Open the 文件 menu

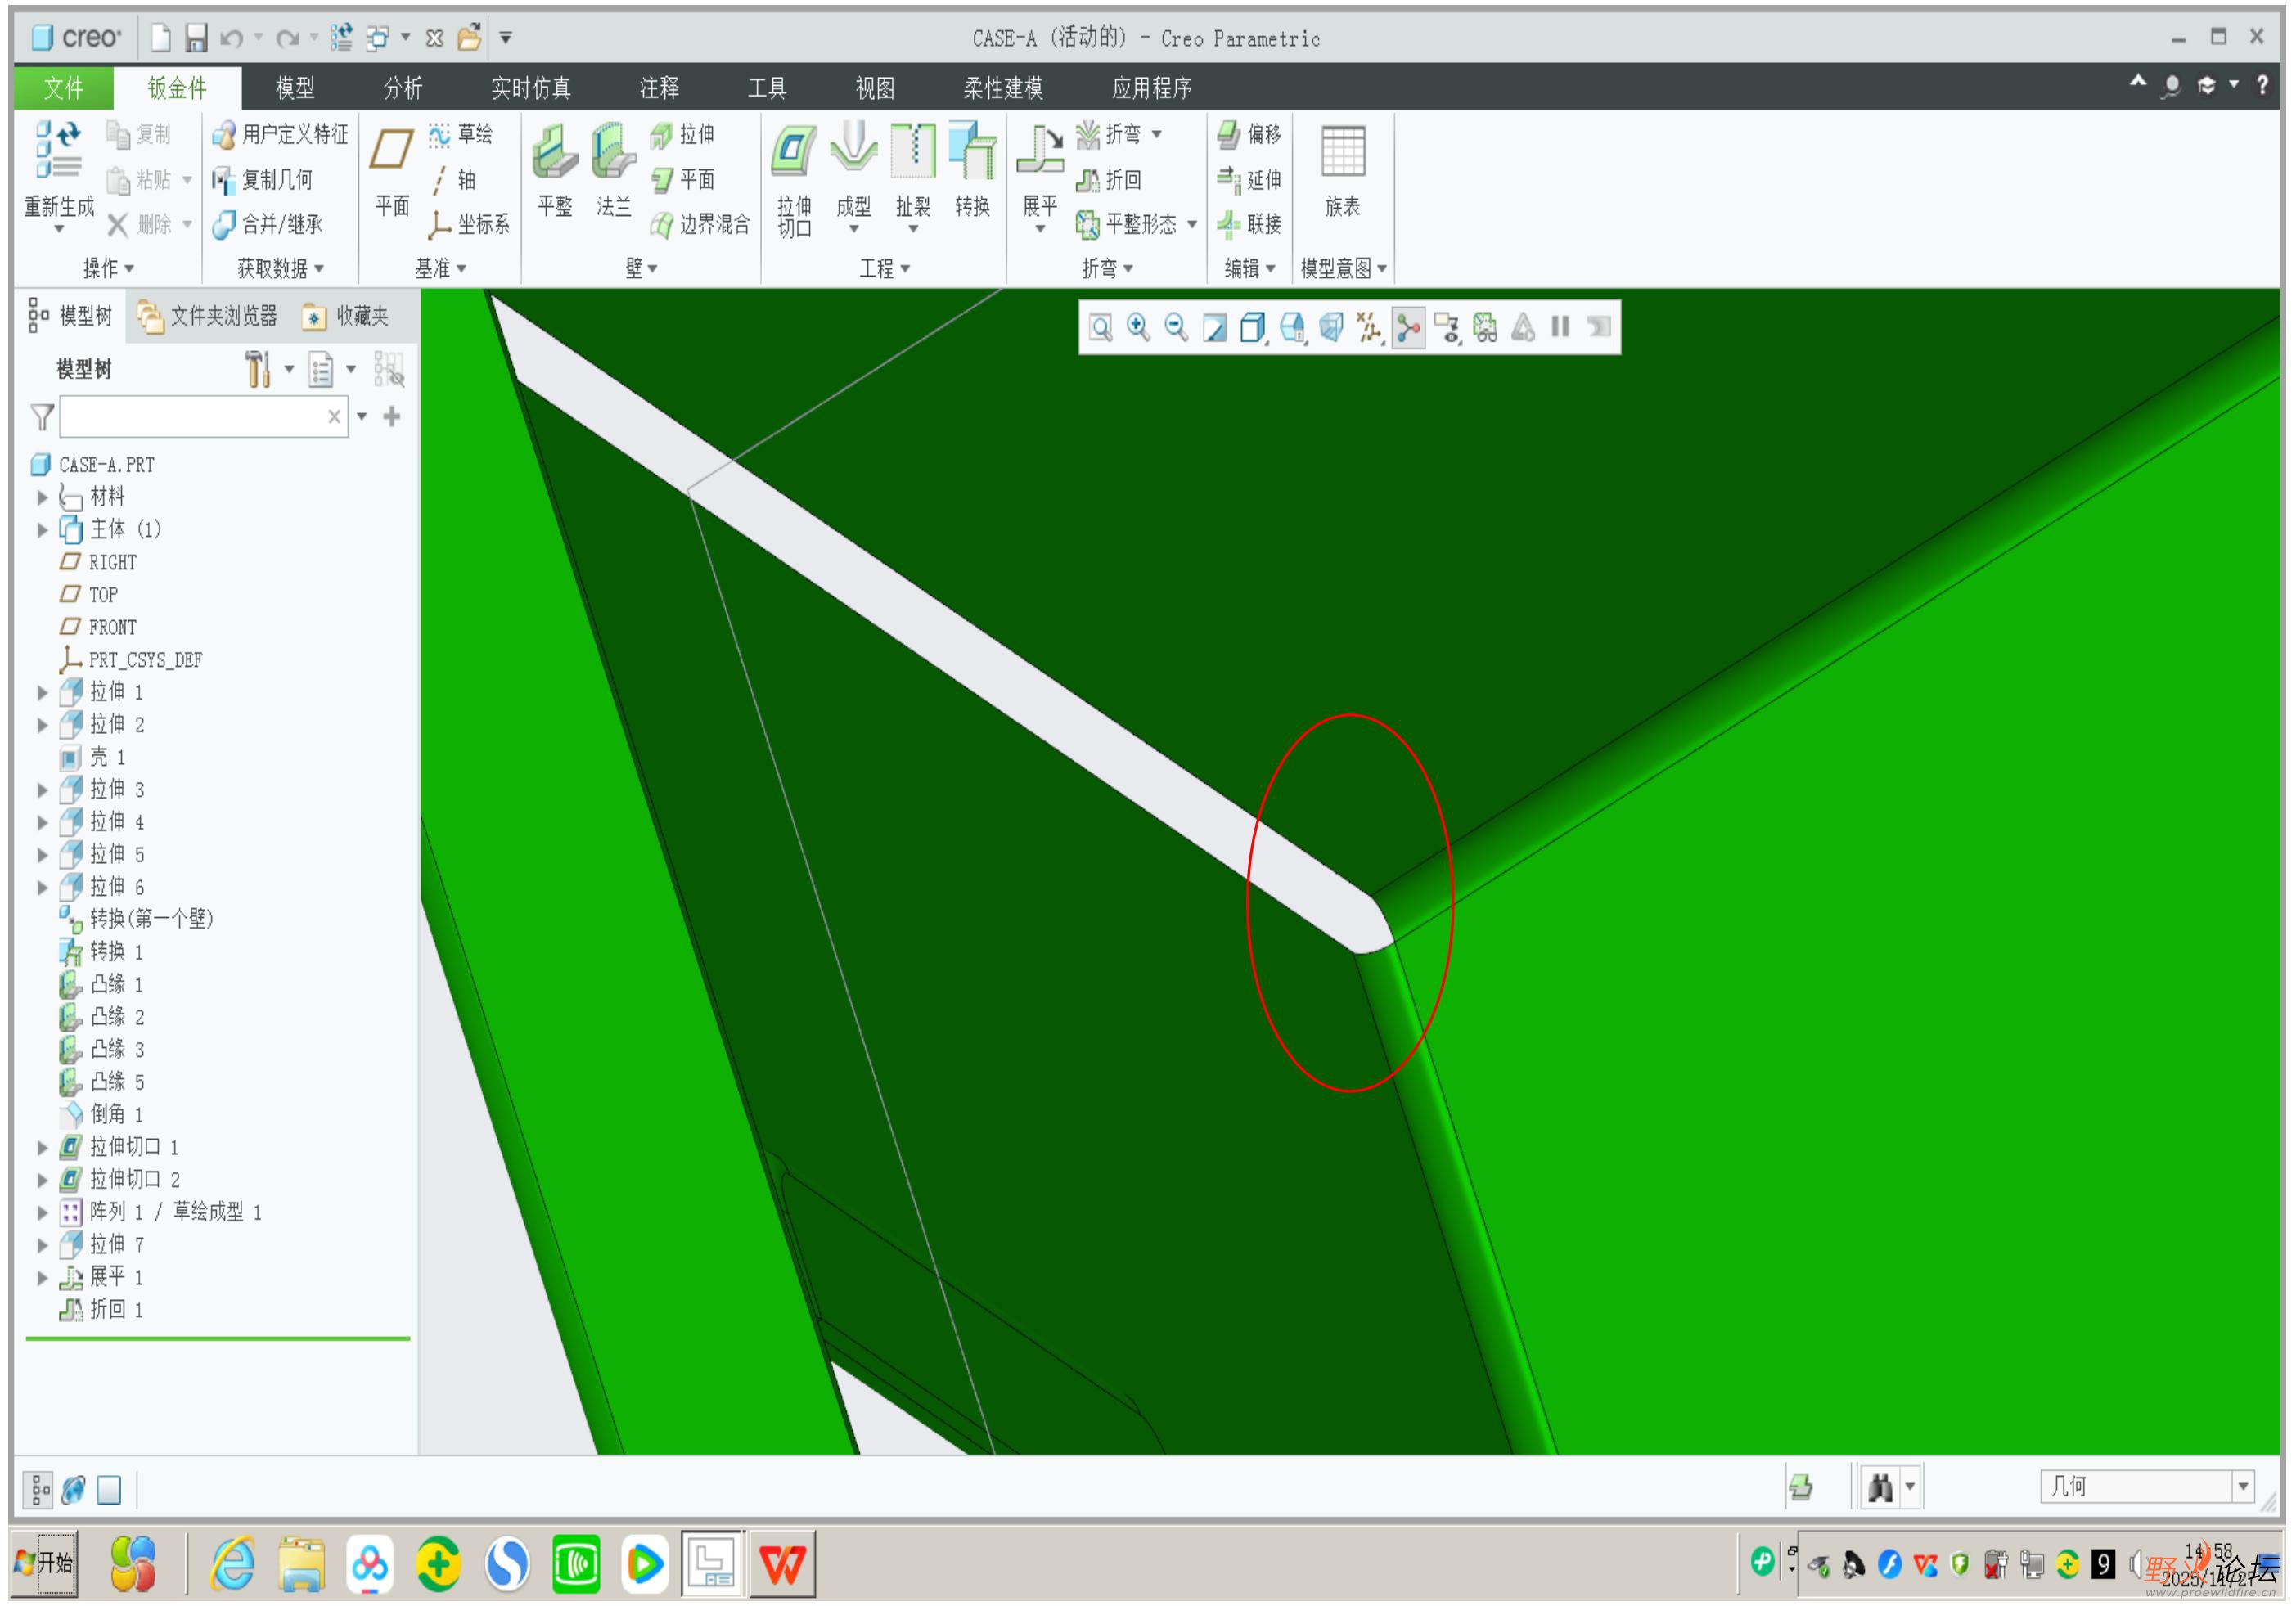pyautogui.click(x=63, y=88)
